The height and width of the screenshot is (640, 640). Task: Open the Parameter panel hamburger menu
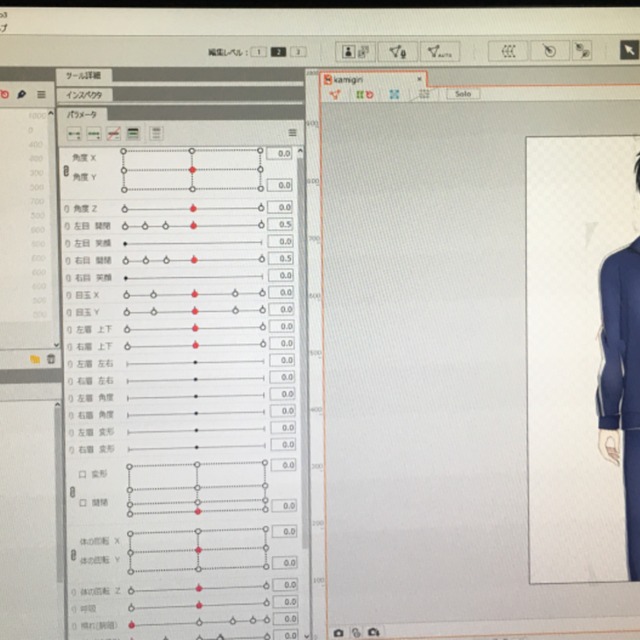pos(292,133)
